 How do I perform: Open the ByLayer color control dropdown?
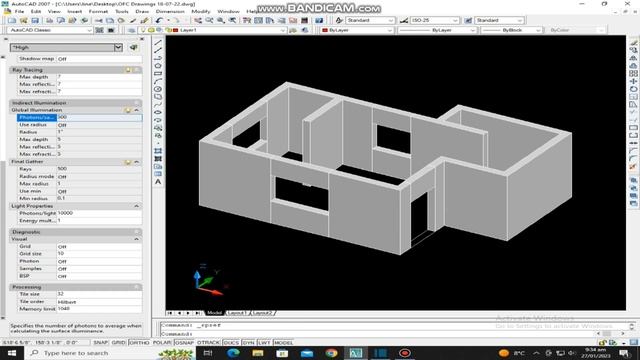click(x=389, y=30)
